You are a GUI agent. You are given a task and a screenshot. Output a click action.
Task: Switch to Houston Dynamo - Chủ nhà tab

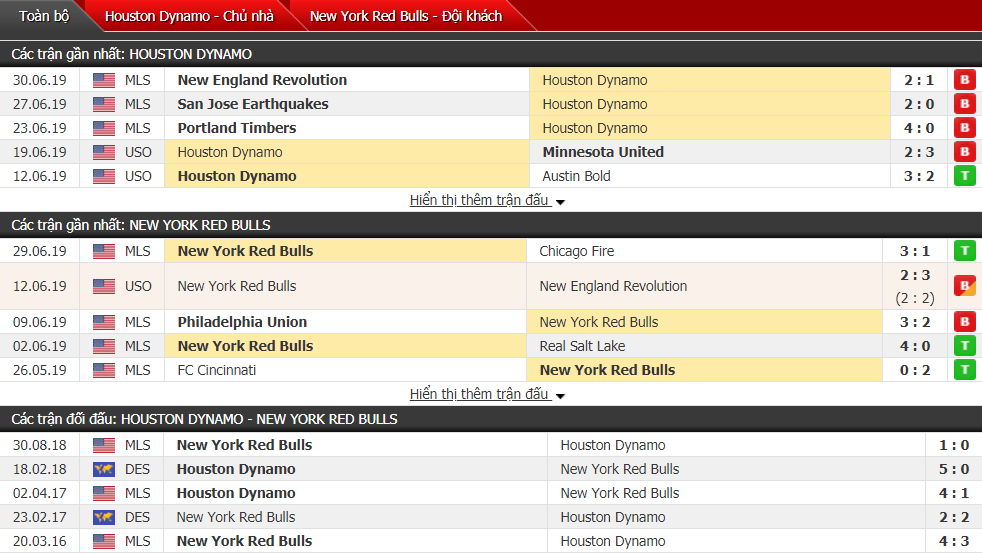[x=189, y=16]
